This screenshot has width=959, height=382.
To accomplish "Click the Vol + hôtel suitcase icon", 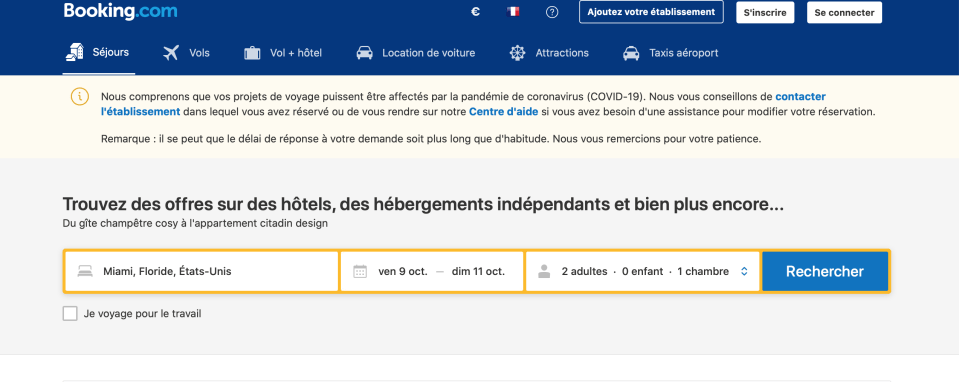I will (x=252, y=53).
